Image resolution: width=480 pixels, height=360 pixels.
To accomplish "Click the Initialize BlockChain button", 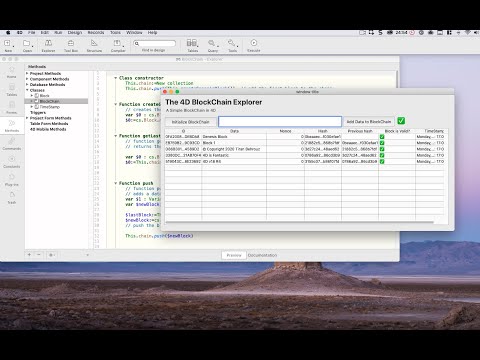I will coord(190,122).
